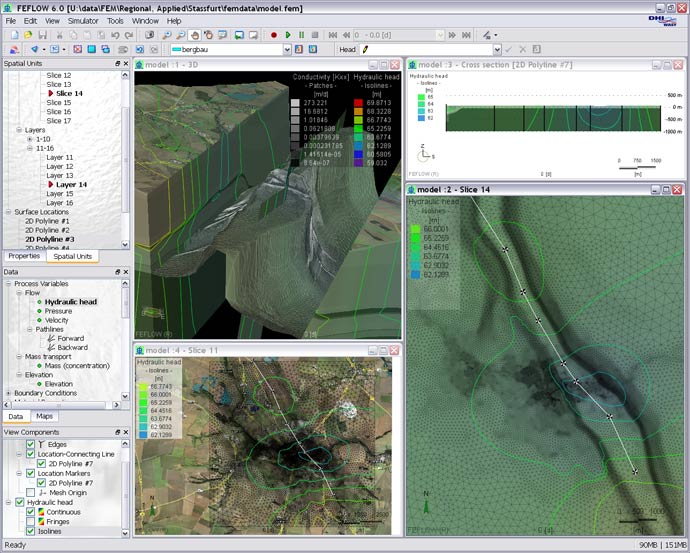Open the File menu
The width and height of the screenshot is (690, 553).
(x=11, y=21)
